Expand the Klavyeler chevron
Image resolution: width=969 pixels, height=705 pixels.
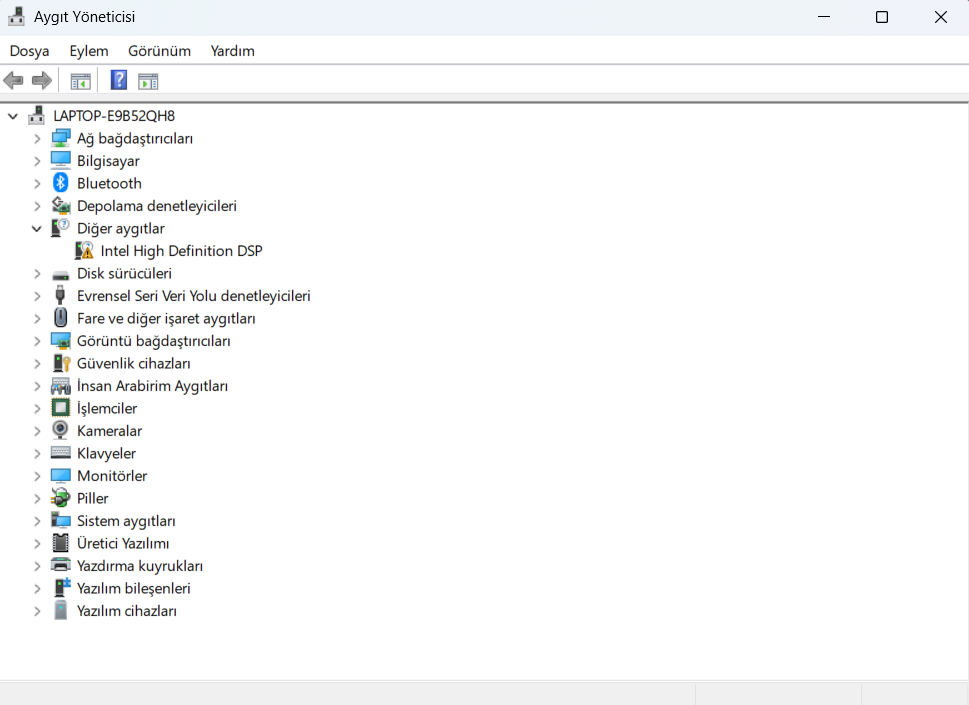tap(37, 454)
